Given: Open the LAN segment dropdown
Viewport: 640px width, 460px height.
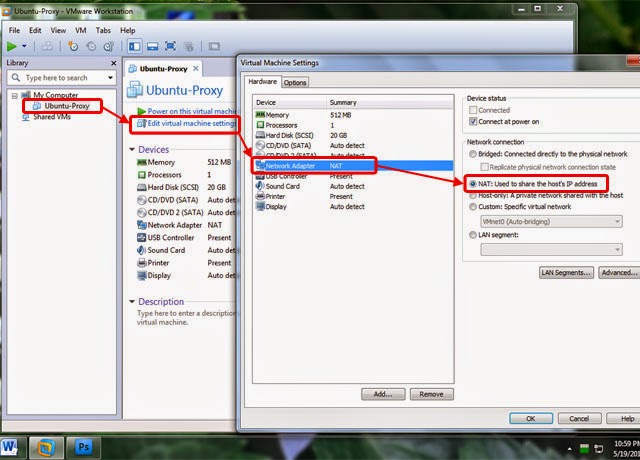Looking at the screenshot, I should pyautogui.click(x=551, y=249).
